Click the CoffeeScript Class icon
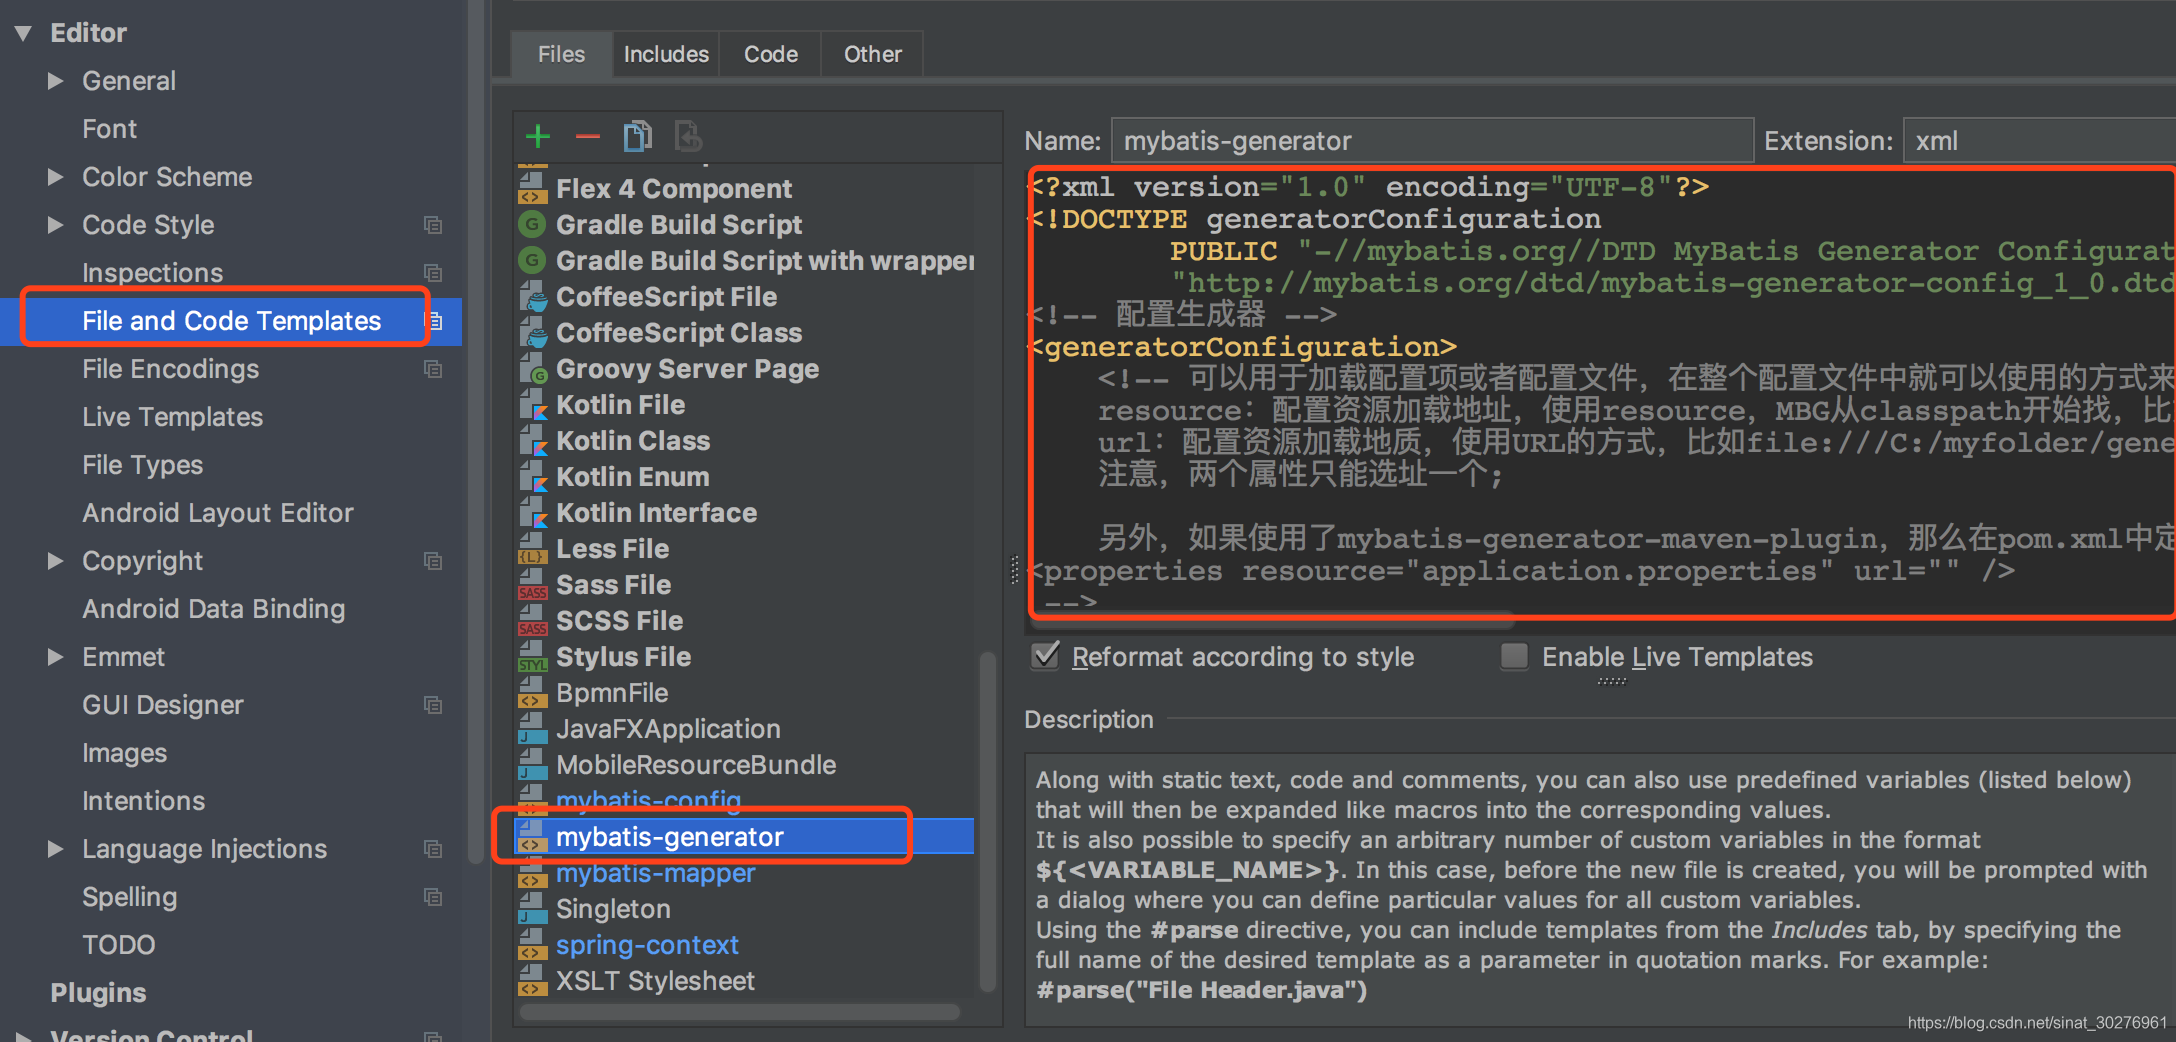 [x=532, y=332]
